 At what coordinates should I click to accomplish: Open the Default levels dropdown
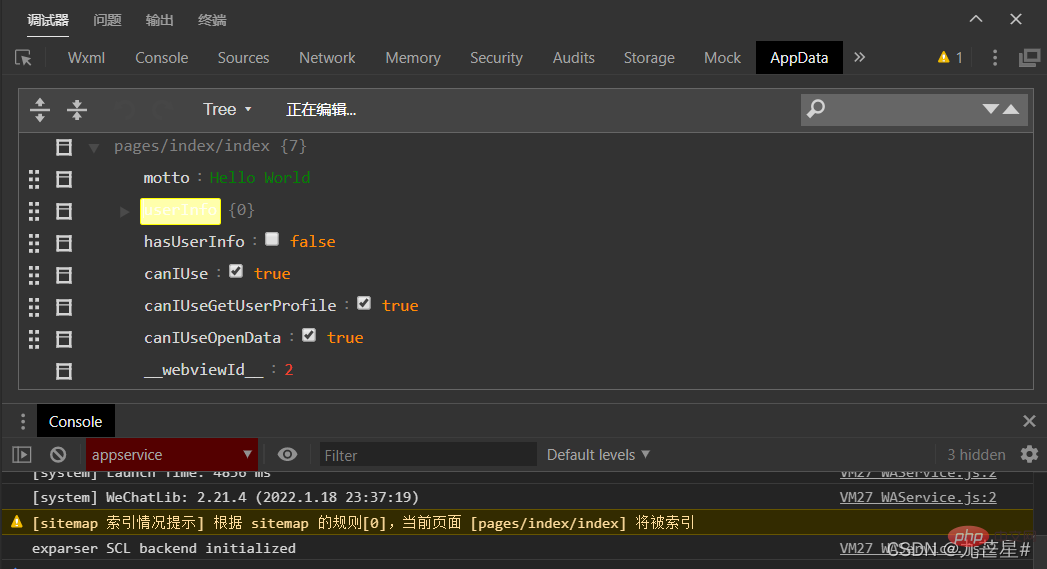click(598, 455)
